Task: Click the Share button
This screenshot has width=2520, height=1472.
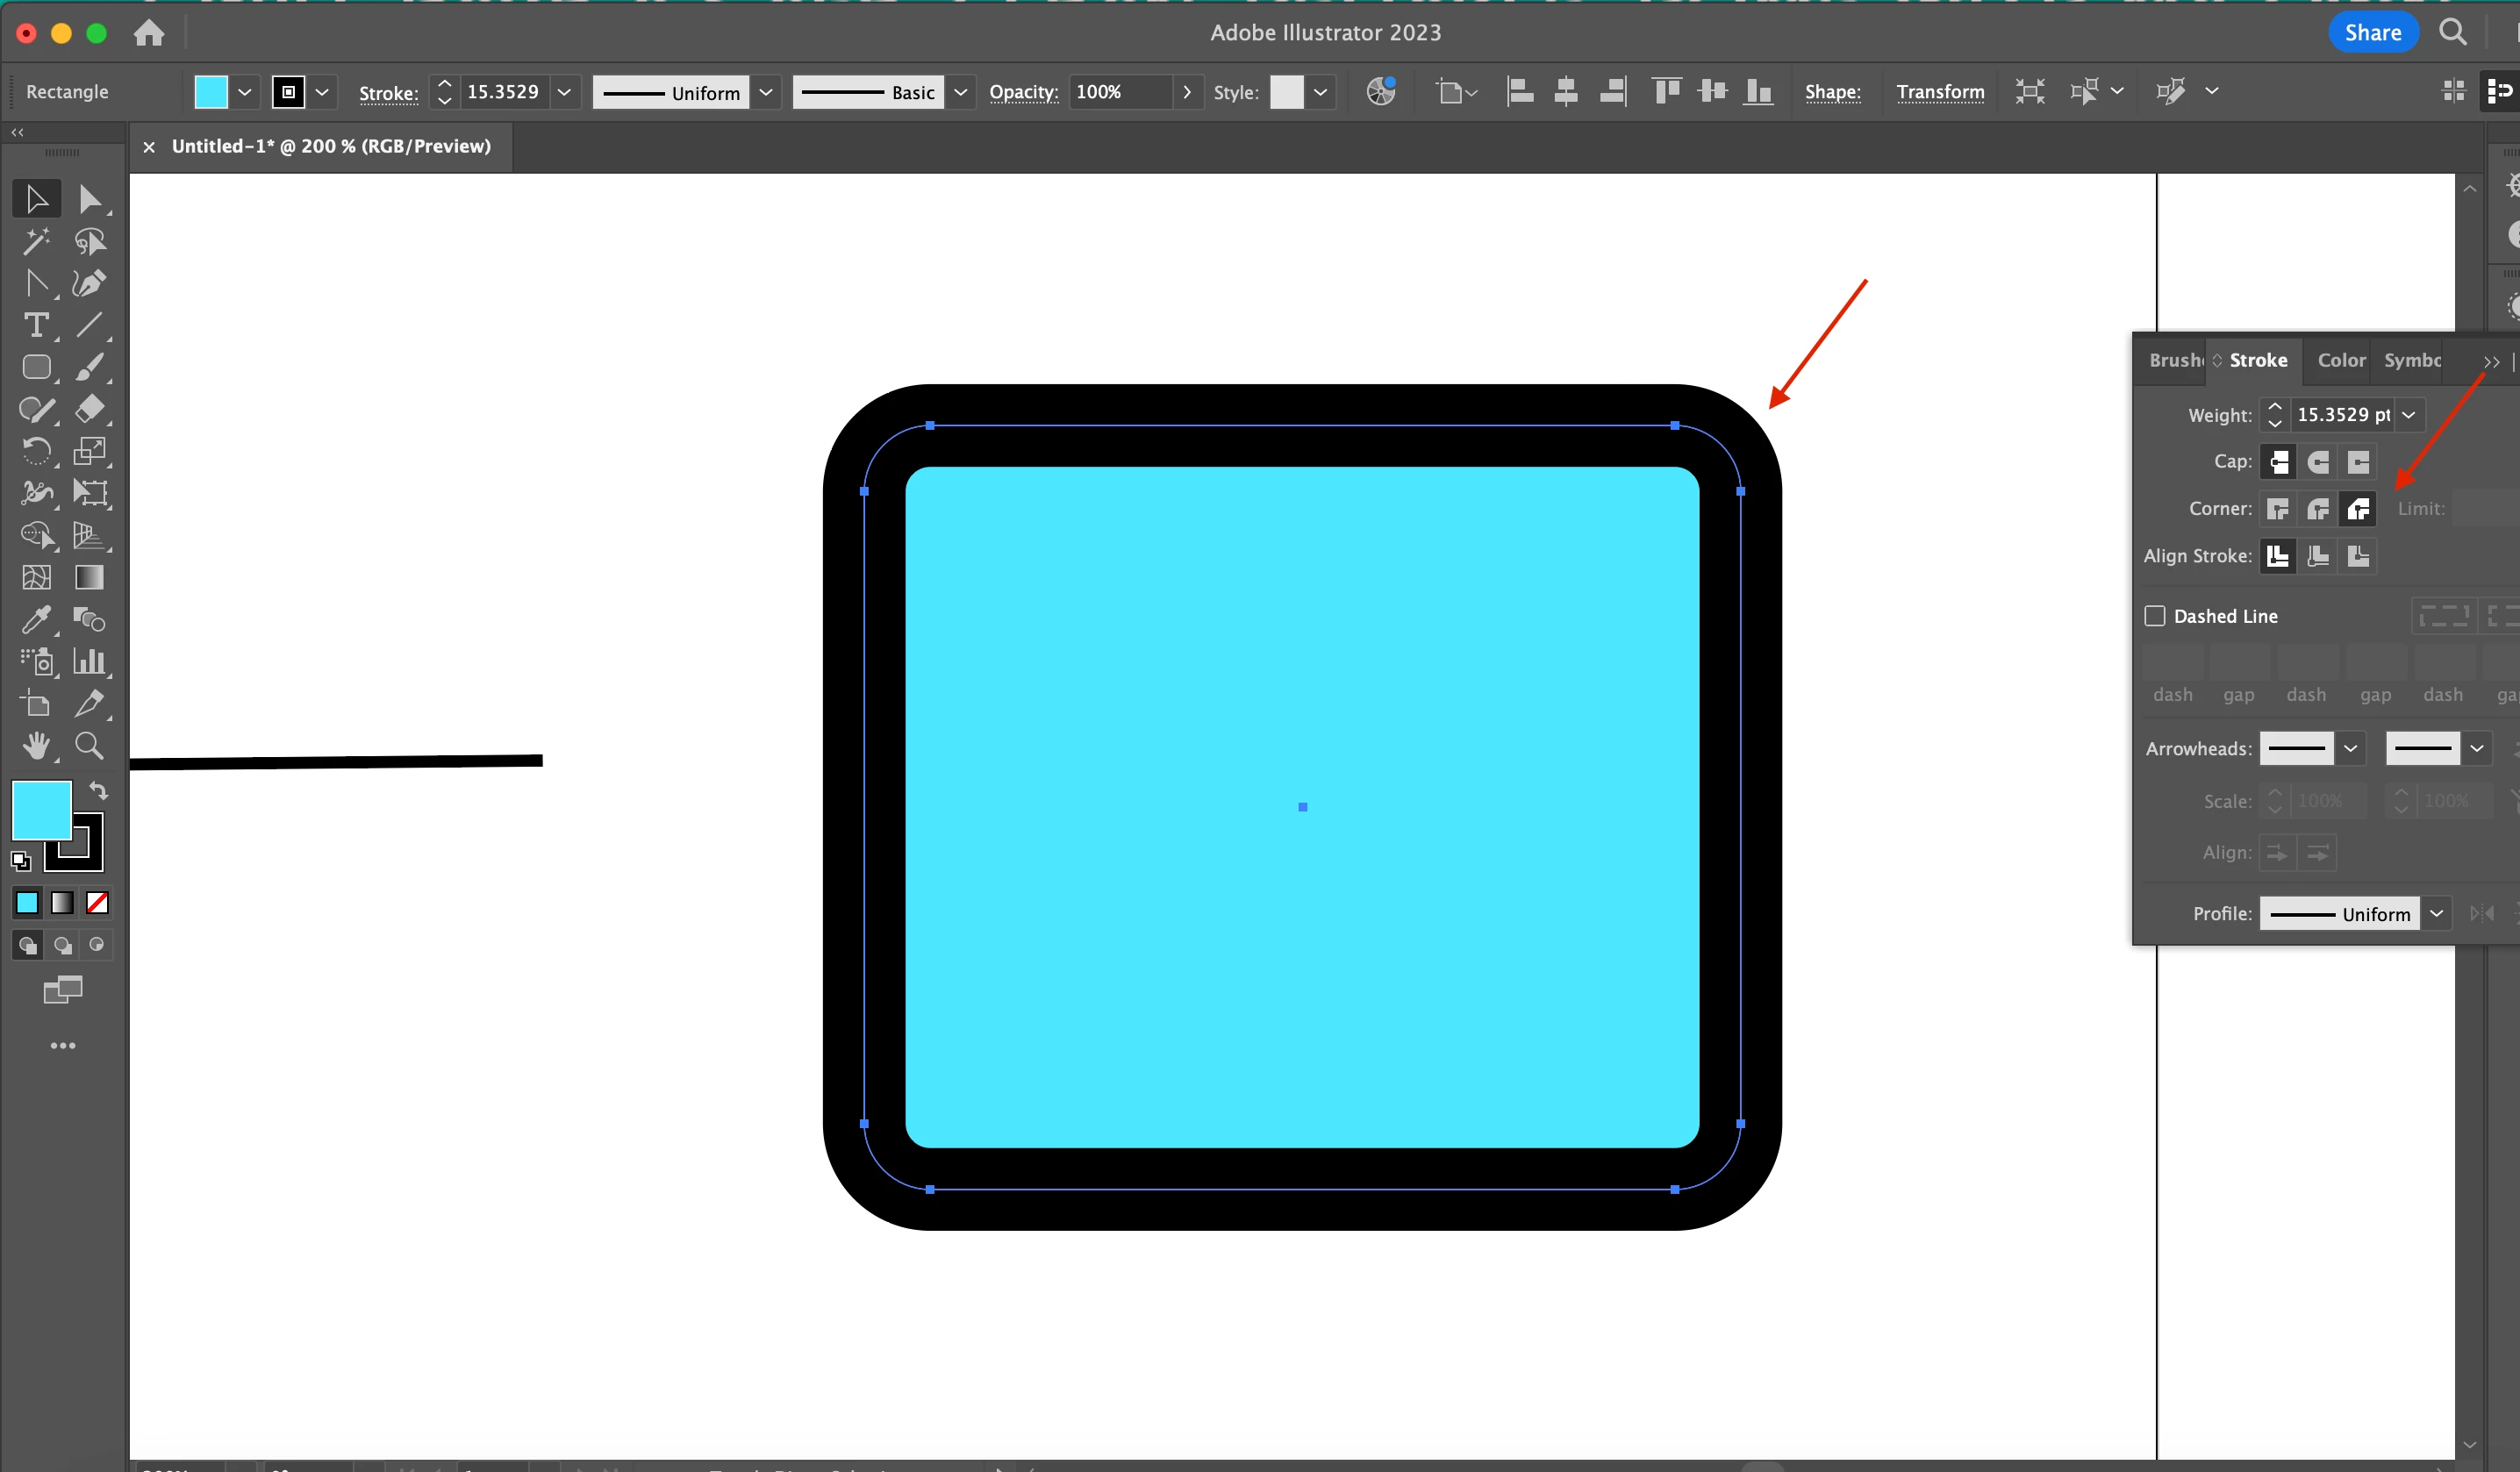Action: pos(2372,33)
